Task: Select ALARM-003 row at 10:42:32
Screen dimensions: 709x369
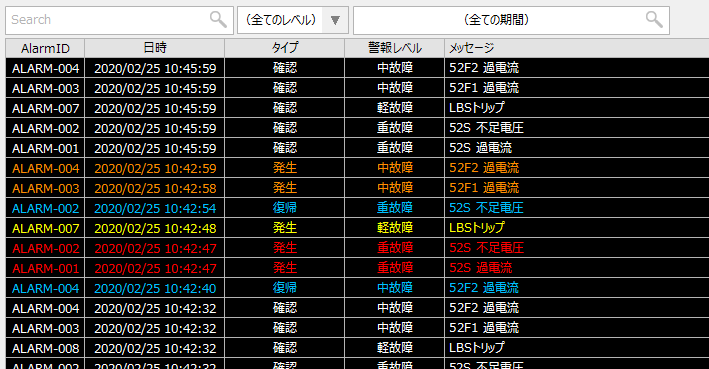Action: click(x=357, y=327)
